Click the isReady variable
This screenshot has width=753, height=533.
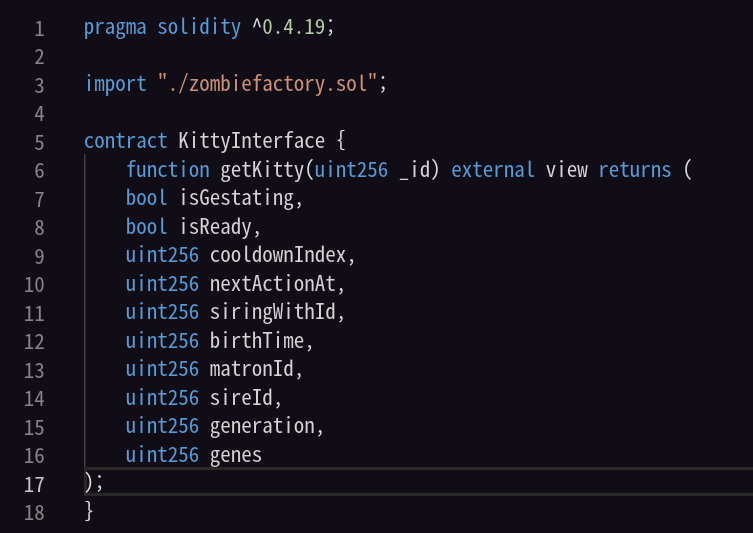(x=216, y=227)
